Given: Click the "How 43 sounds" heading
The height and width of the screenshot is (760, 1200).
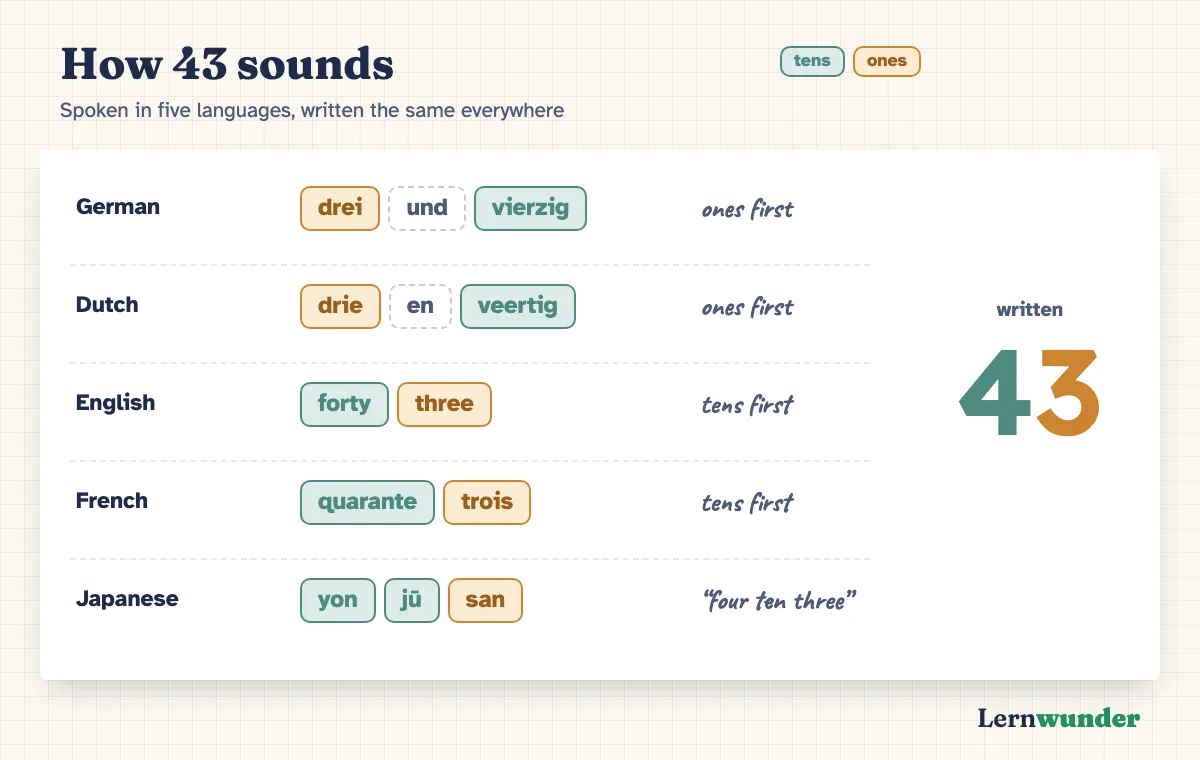Looking at the screenshot, I should pos(227,65).
